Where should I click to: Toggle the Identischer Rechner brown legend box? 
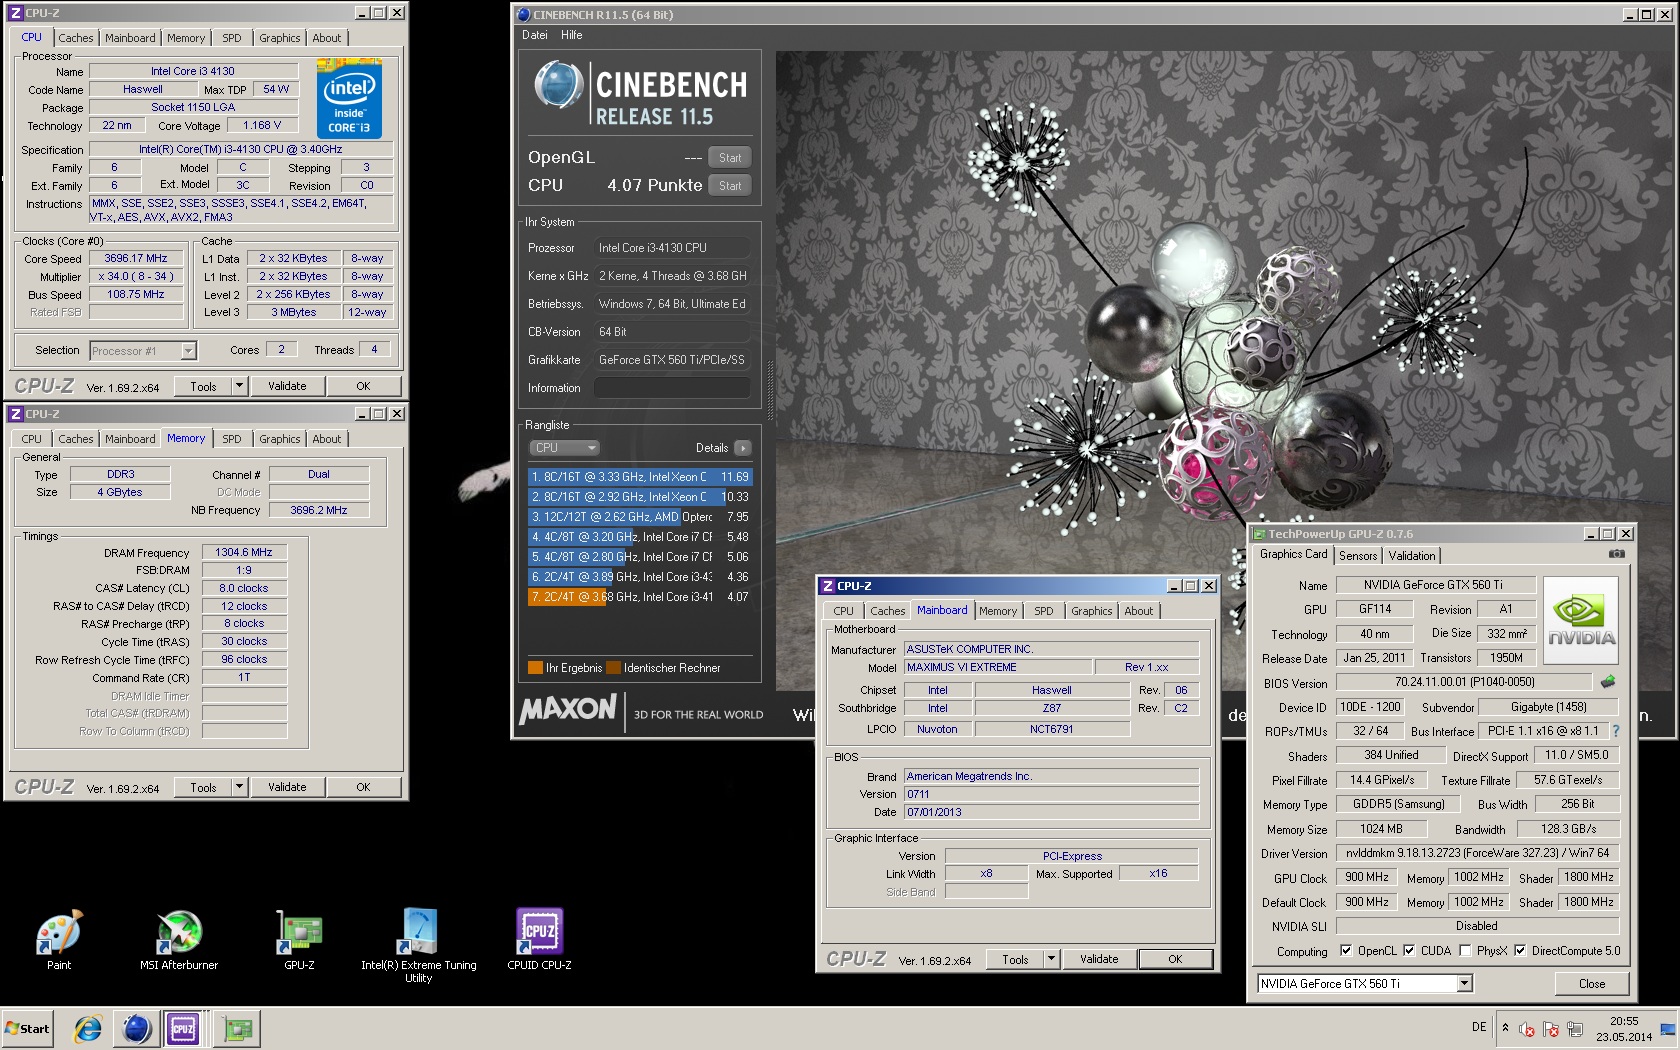pos(613,668)
